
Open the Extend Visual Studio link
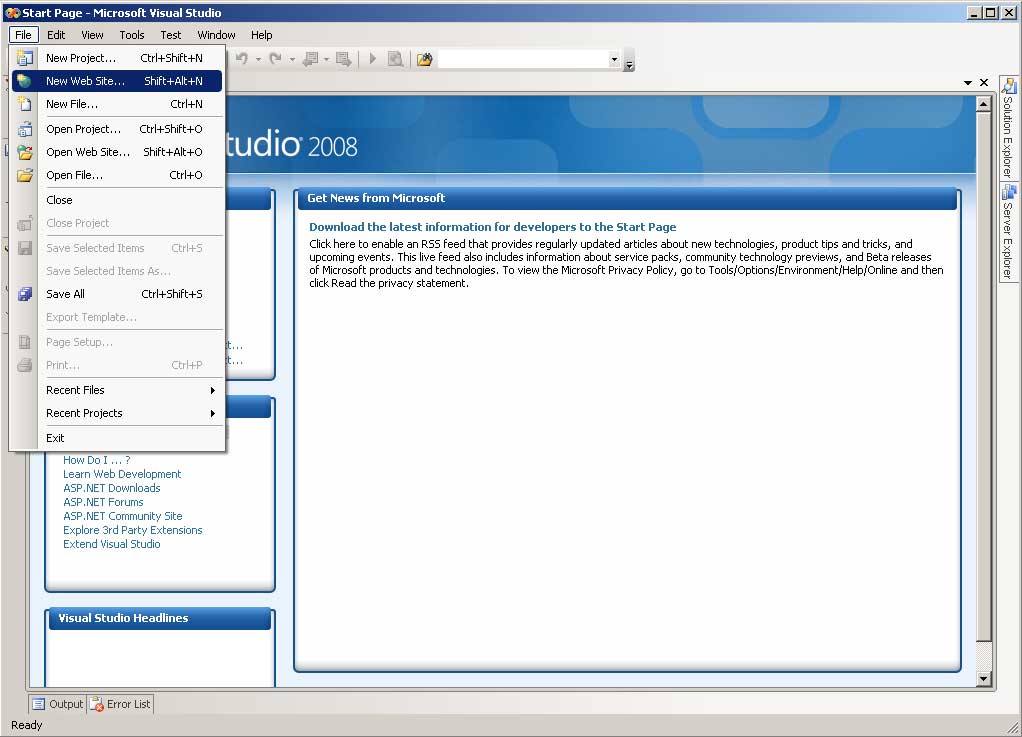point(111,544)
